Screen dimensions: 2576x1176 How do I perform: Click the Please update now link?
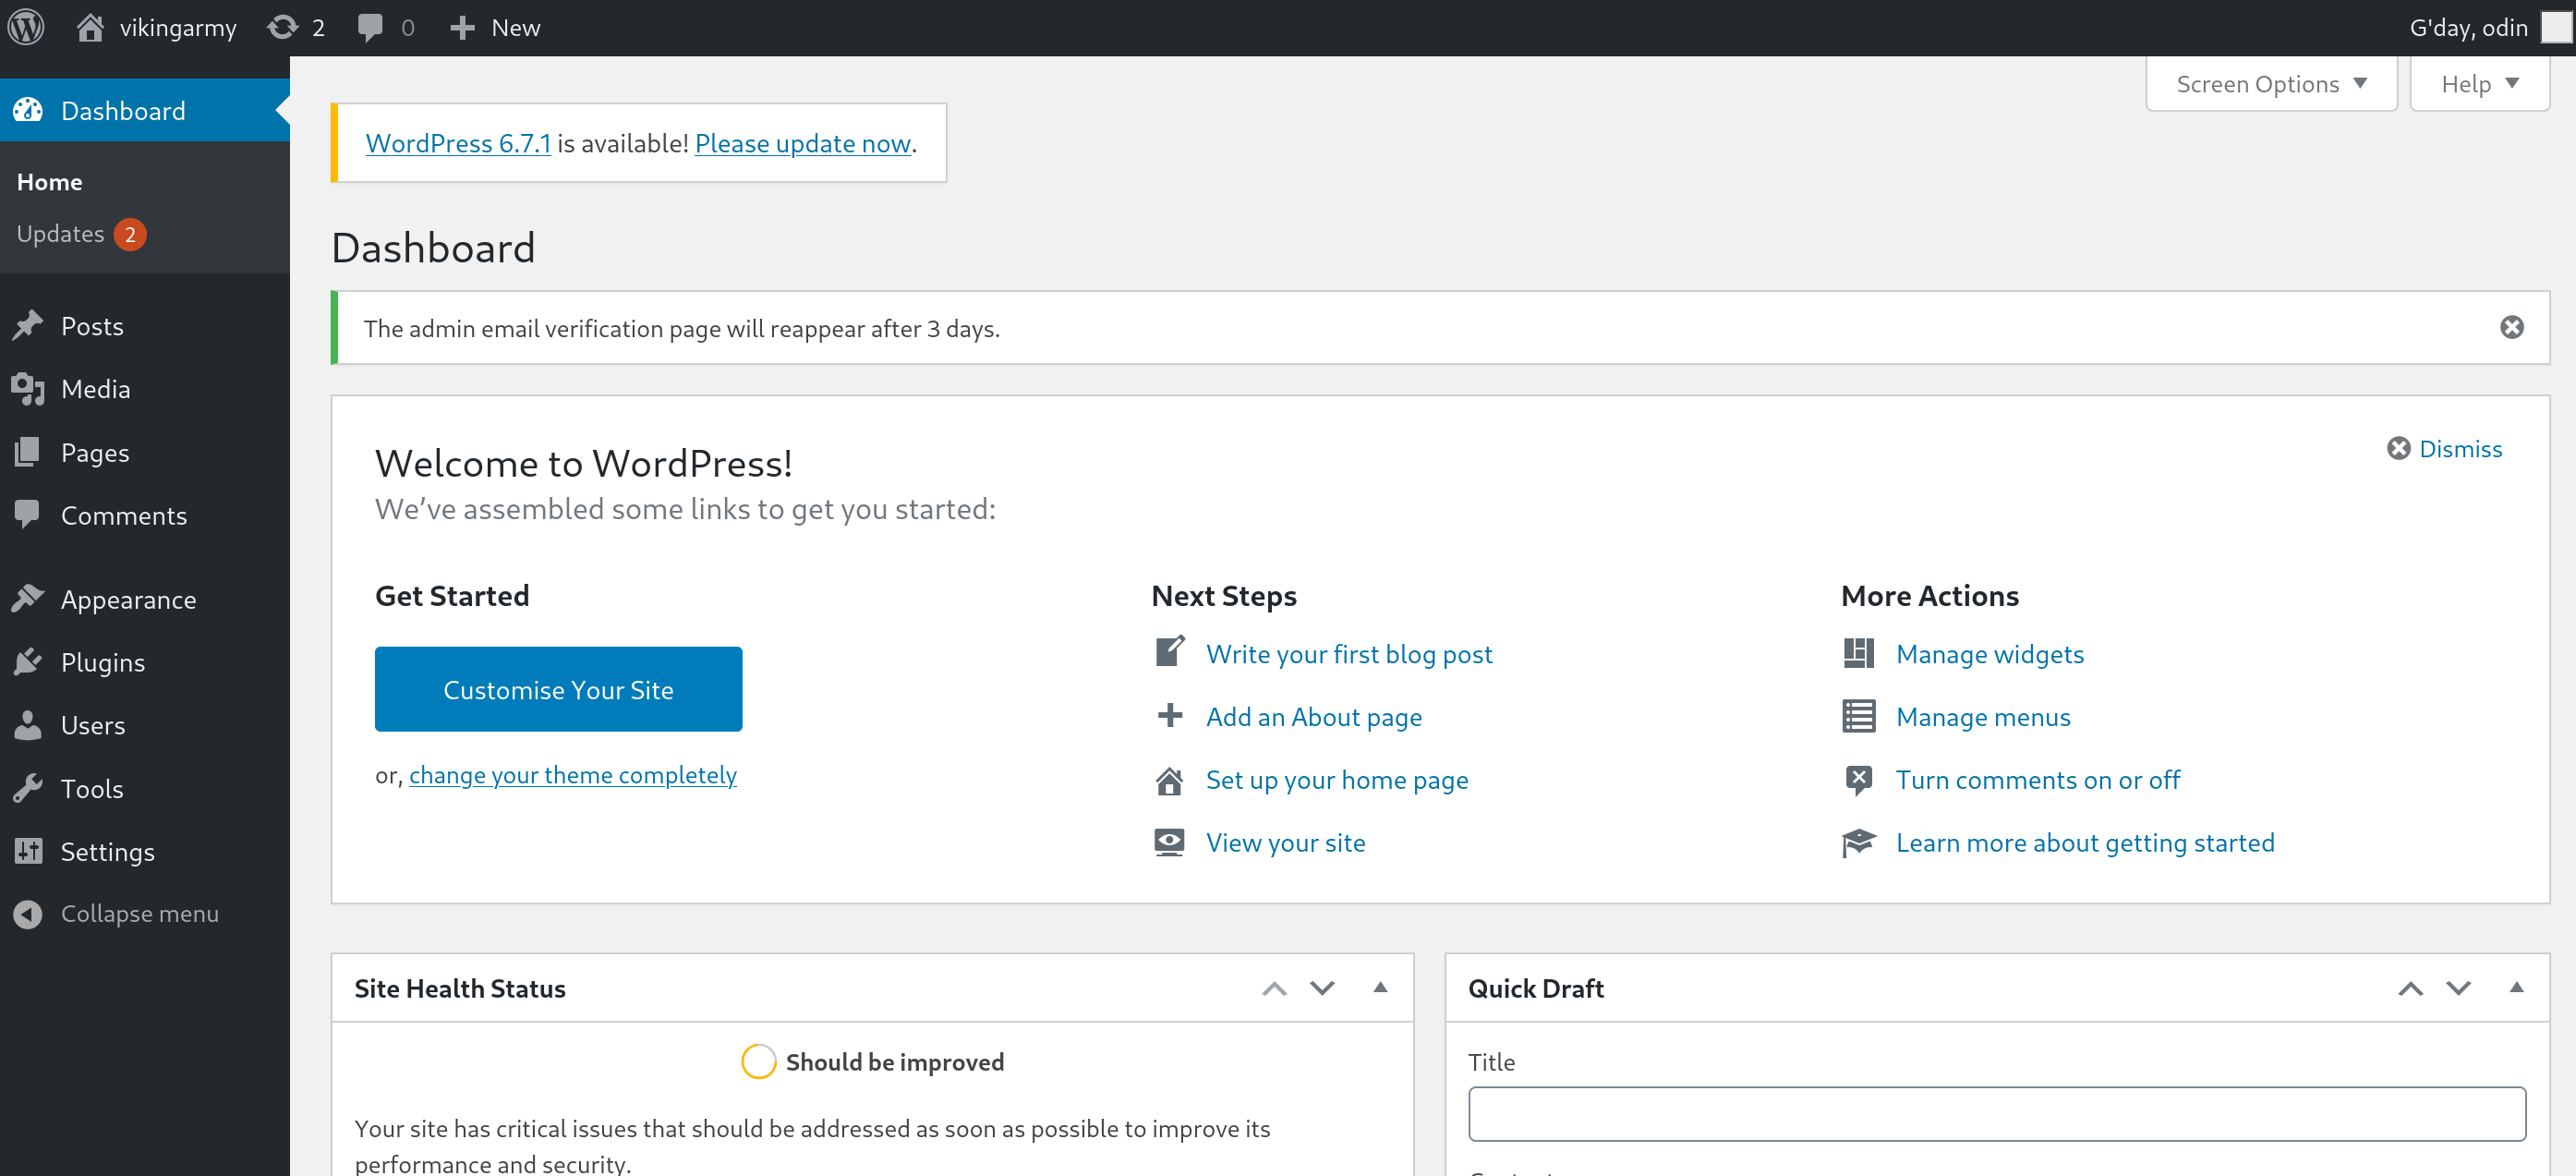pyautogui.click(x=802, y=143)
